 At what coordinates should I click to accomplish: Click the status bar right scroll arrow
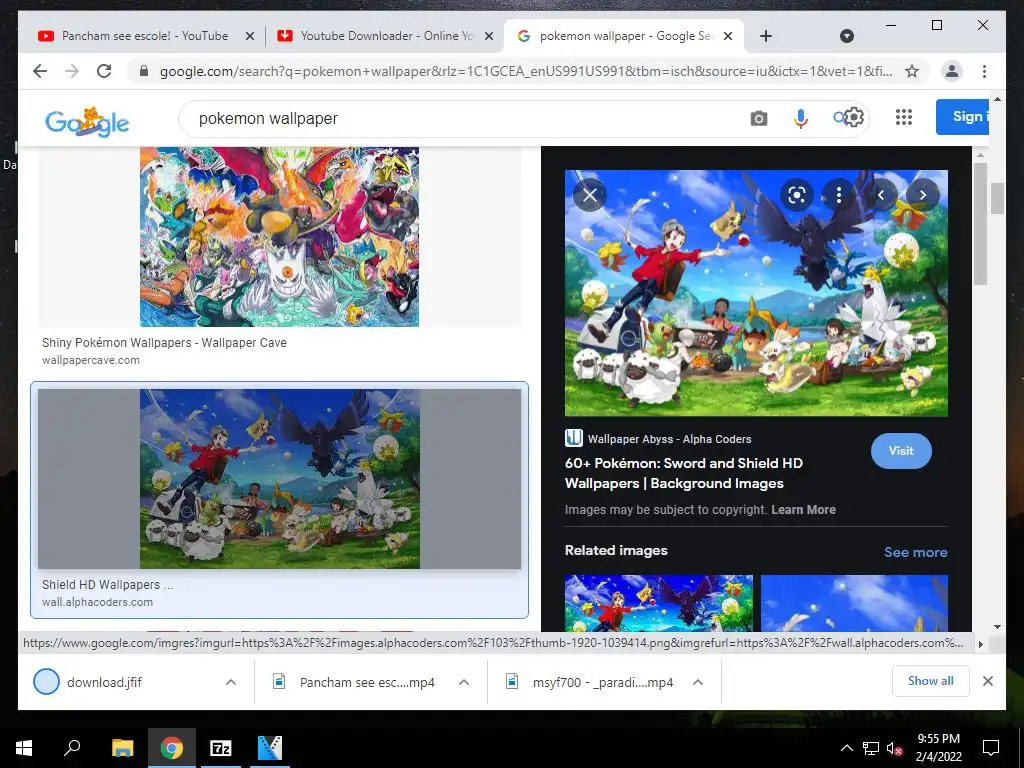point(980,643)
